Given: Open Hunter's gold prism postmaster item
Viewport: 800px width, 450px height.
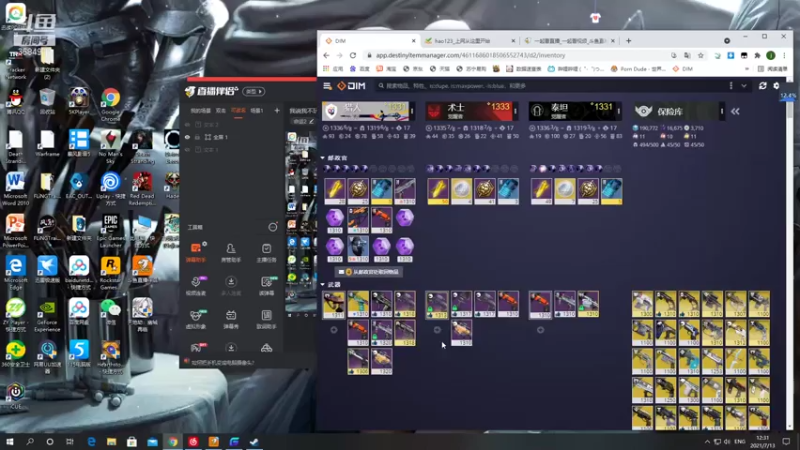Looking at the screenshot, I should [335, 191].
